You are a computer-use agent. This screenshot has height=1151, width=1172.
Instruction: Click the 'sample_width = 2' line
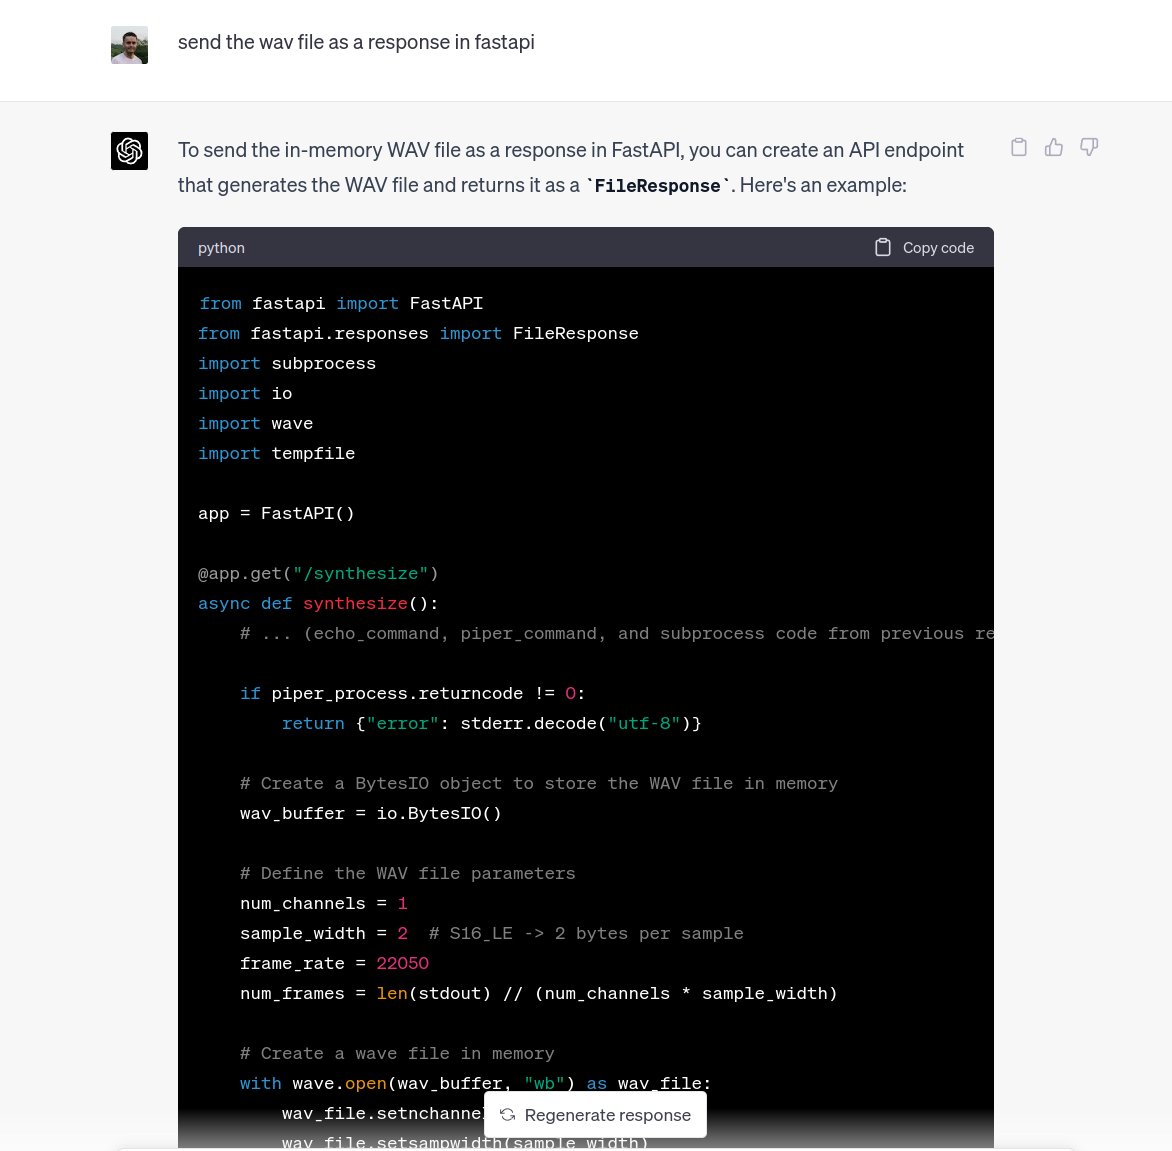[492, 933]
